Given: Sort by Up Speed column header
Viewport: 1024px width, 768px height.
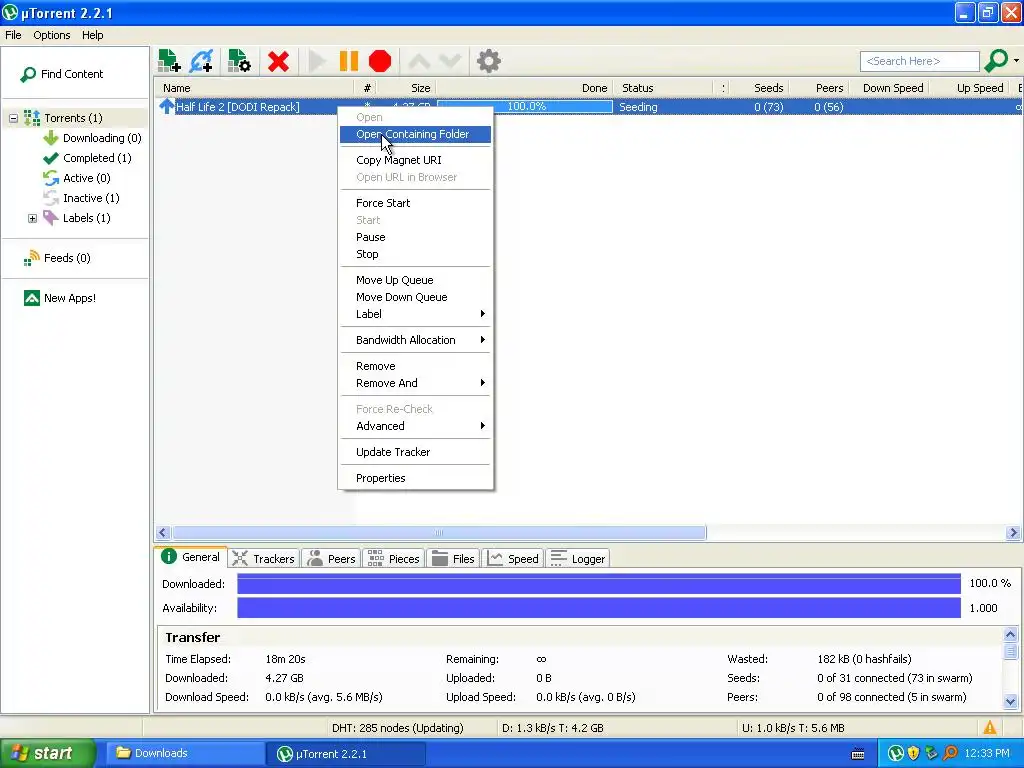Looking at the screenshot, I should [x=969, y=88].
